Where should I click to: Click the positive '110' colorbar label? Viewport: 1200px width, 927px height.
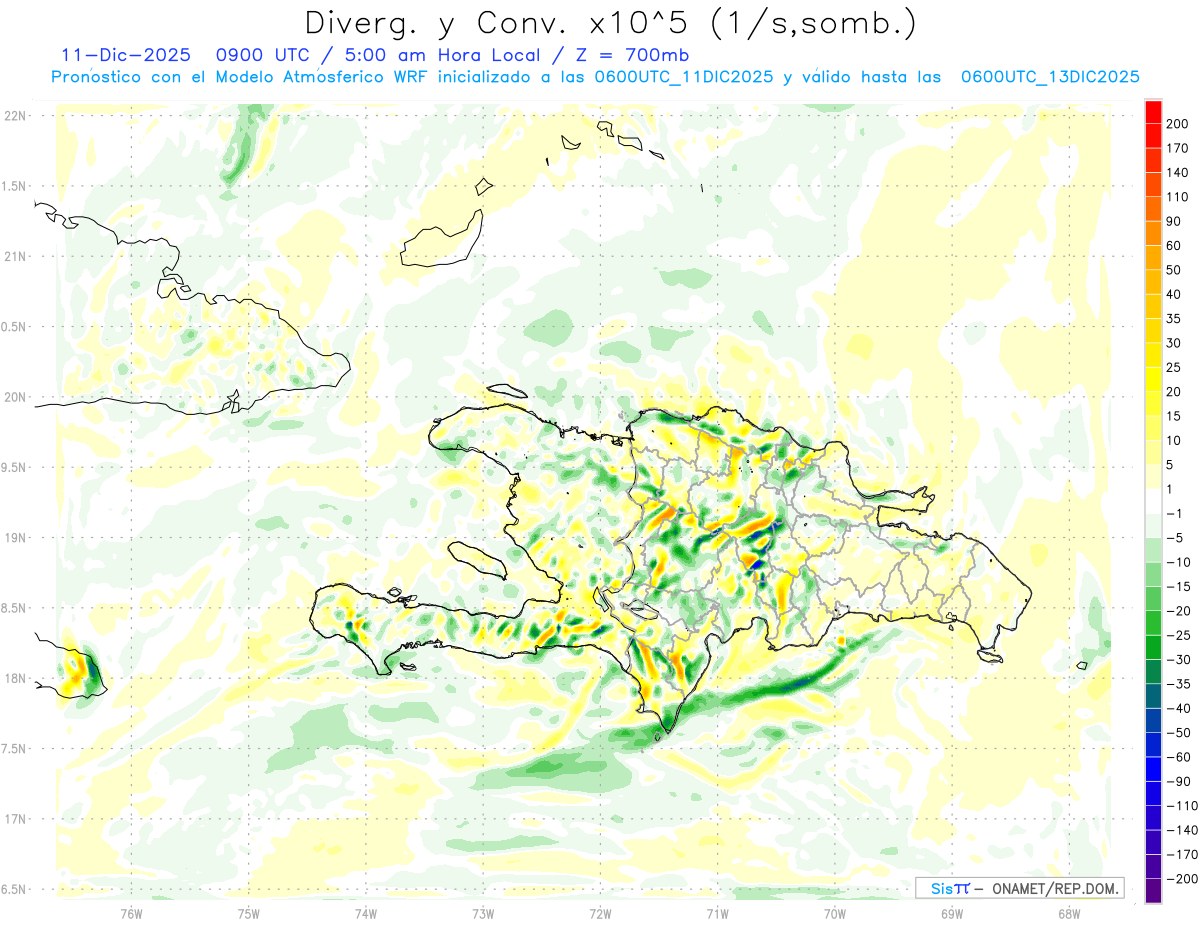point(1177,197)
